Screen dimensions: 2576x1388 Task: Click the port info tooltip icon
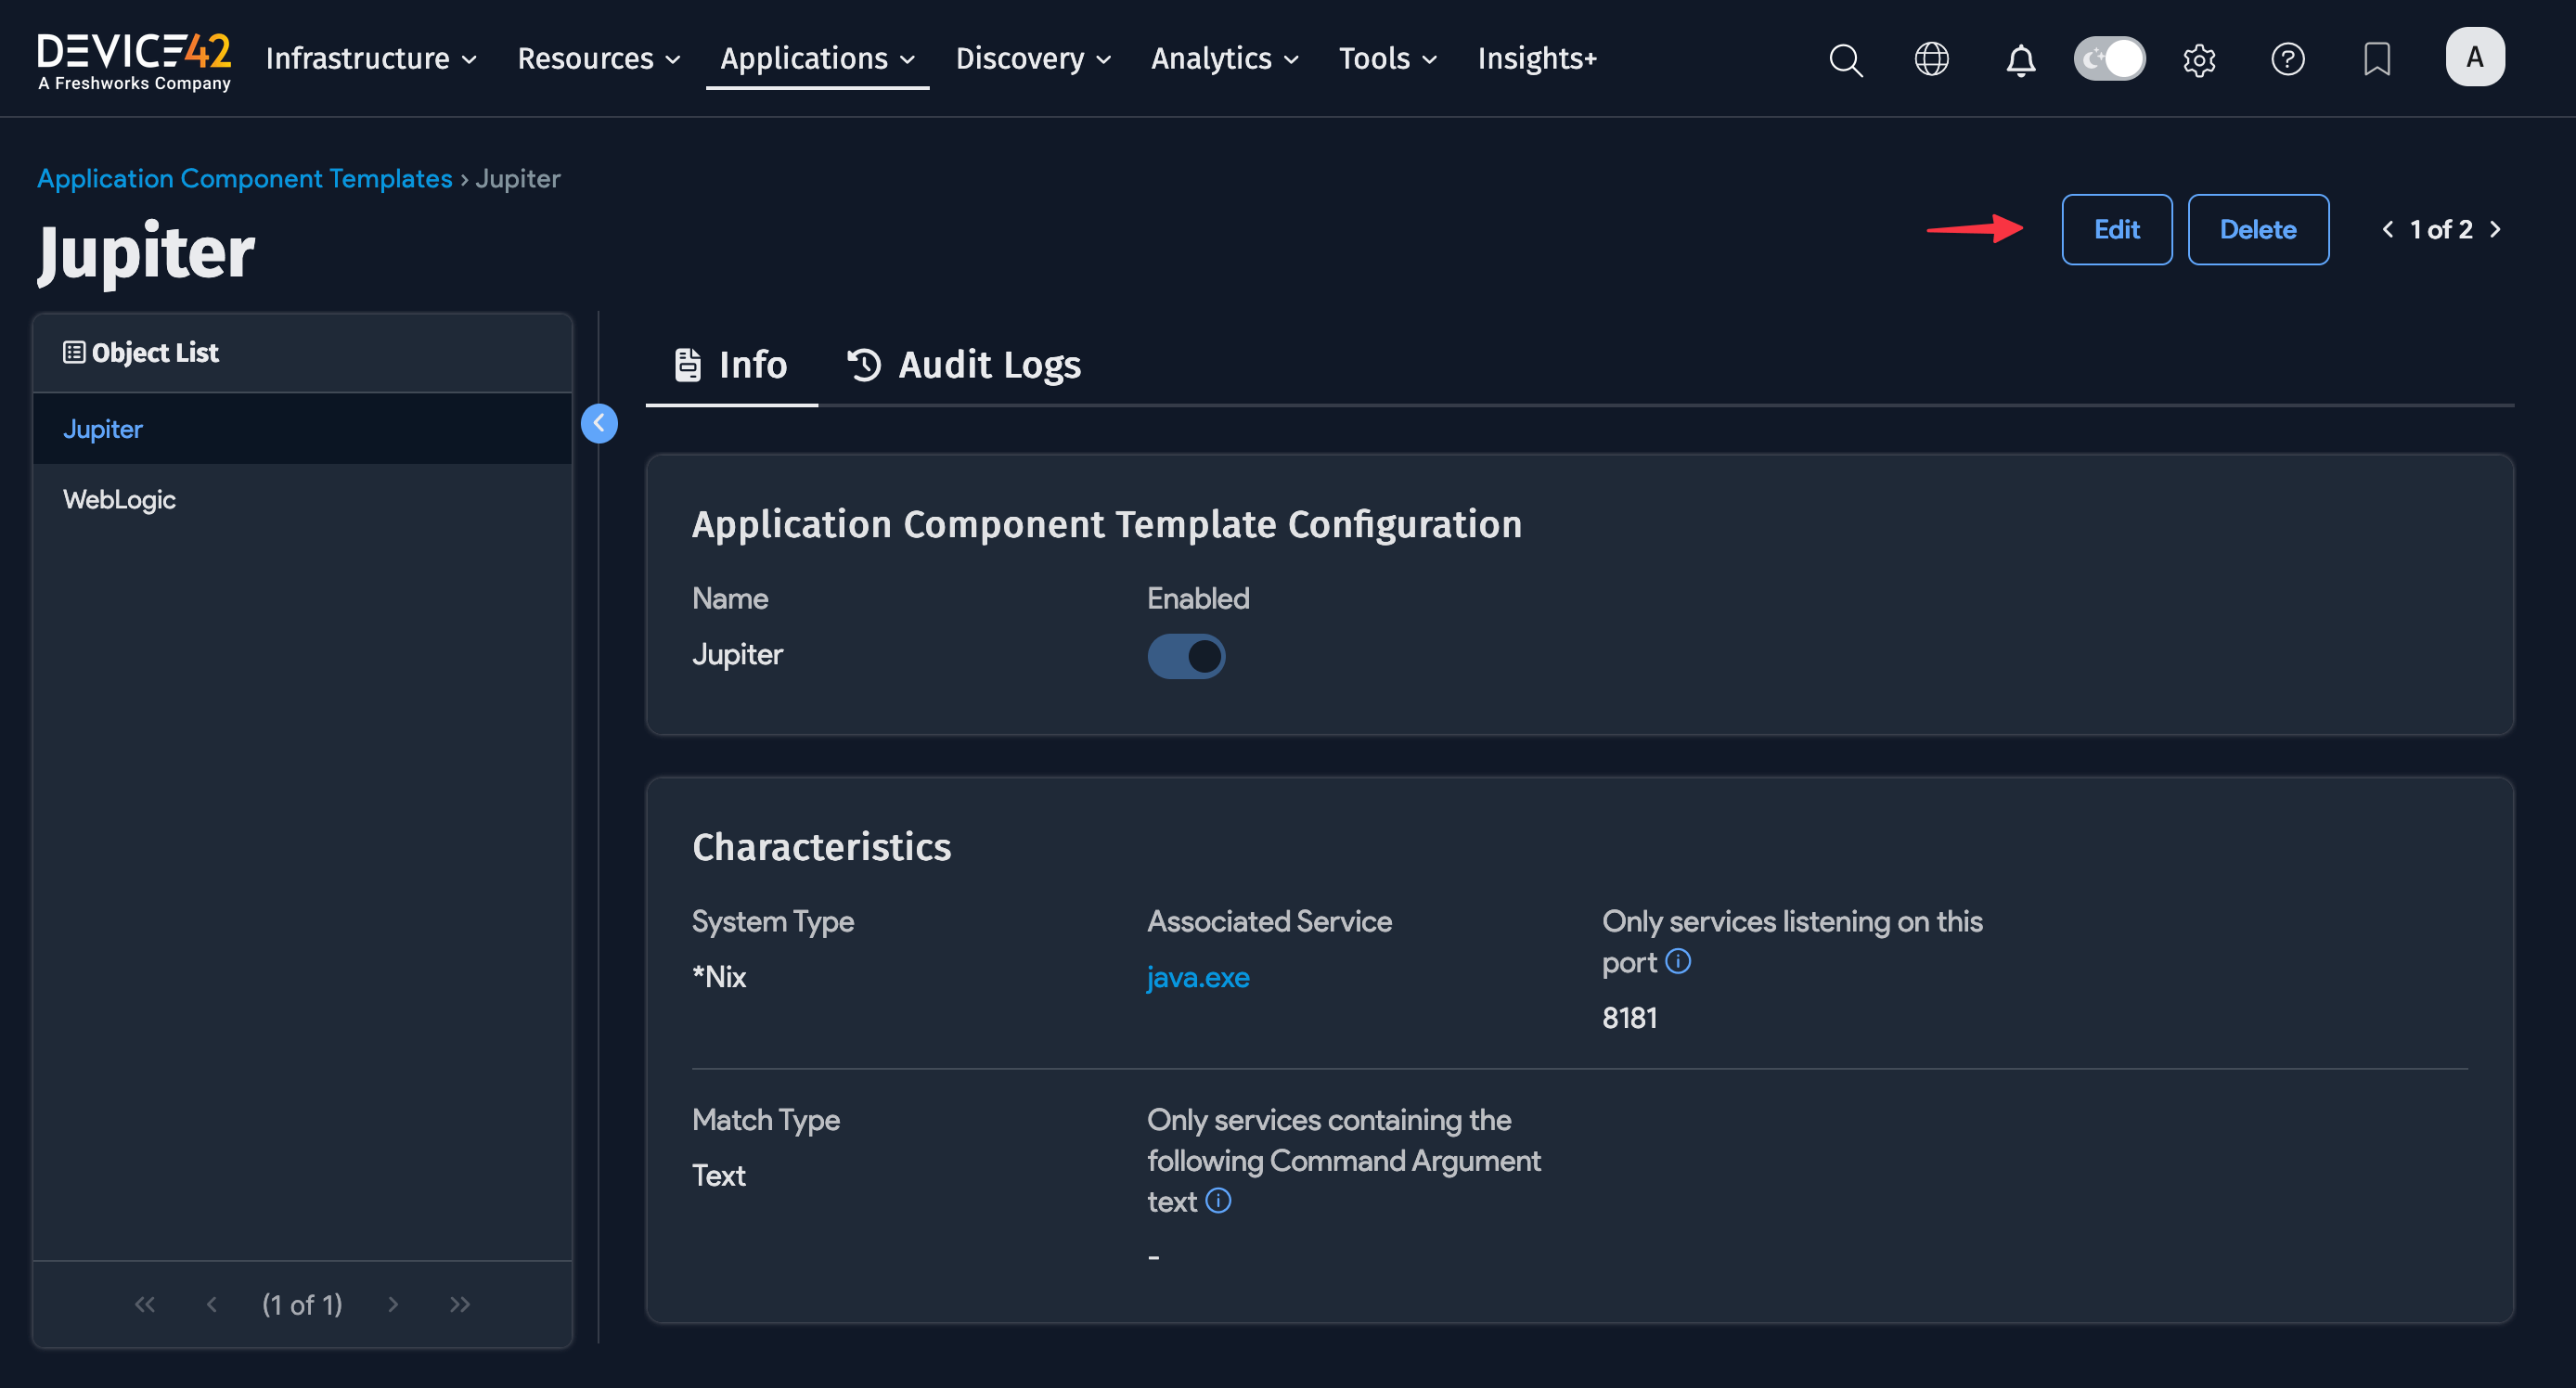pyautogui.click(x=1680, y=962)
